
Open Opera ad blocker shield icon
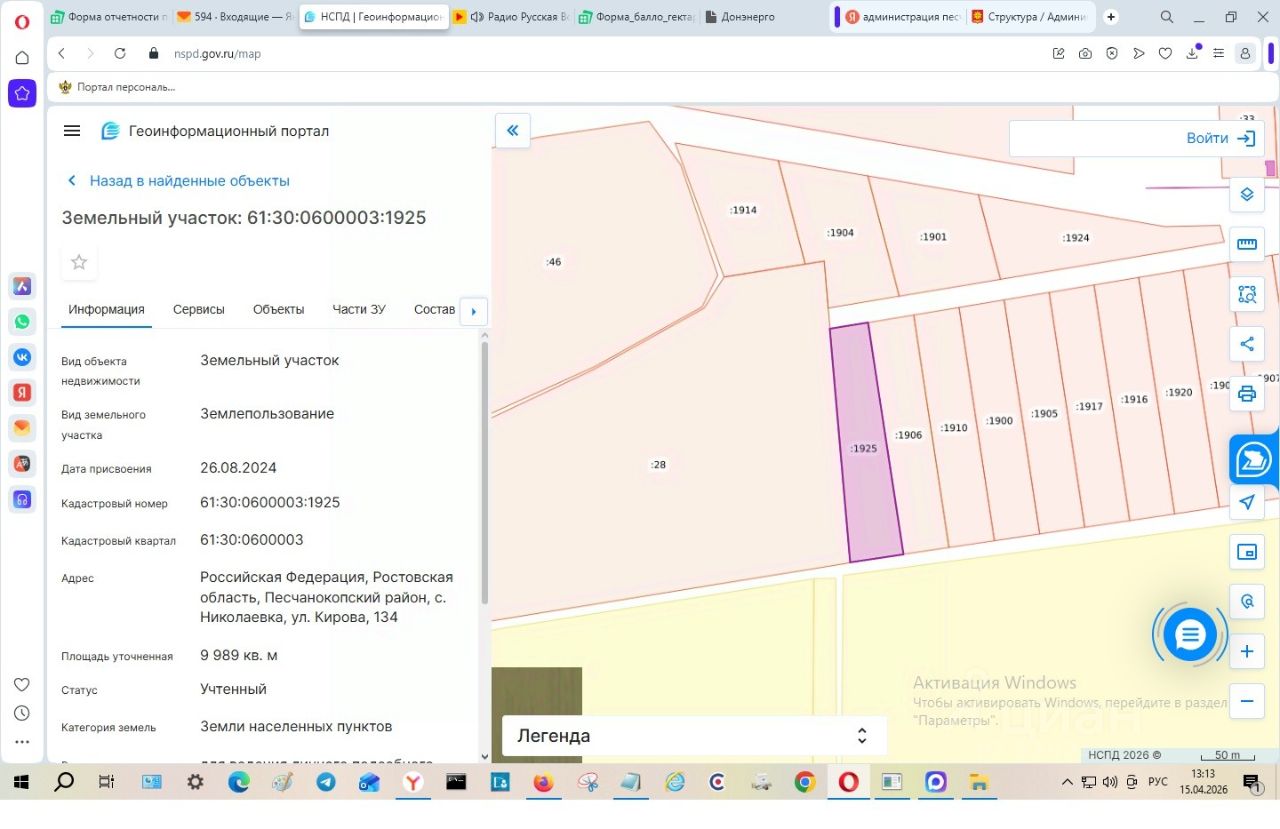[x=1112, y=54]
